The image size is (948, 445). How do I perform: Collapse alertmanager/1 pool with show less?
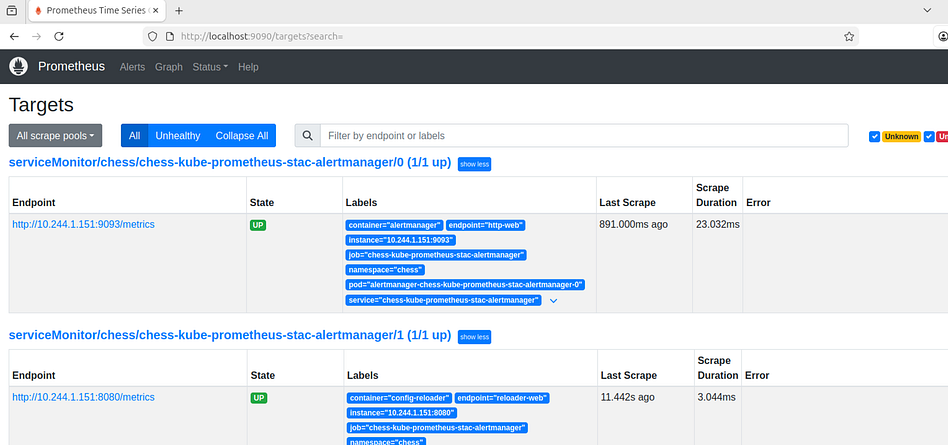(474, 337)
